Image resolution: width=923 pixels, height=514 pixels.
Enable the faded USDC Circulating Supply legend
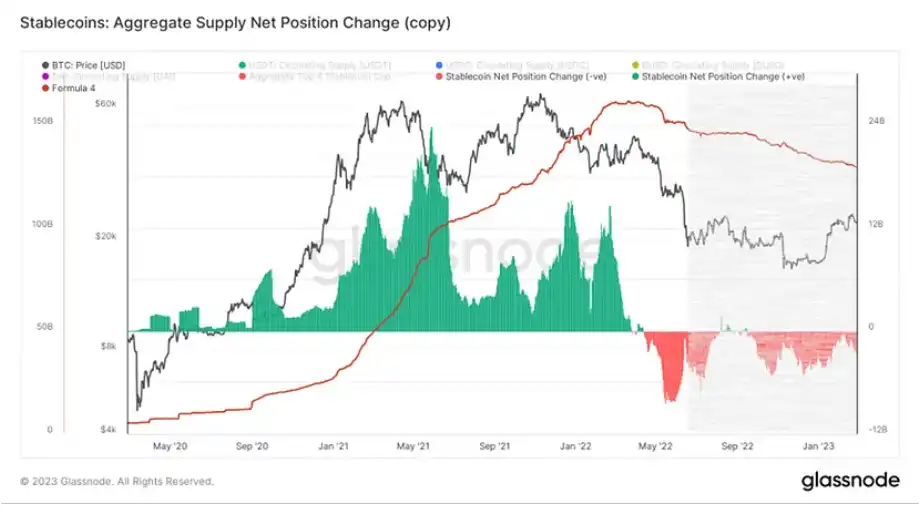[x=512, y=65]
